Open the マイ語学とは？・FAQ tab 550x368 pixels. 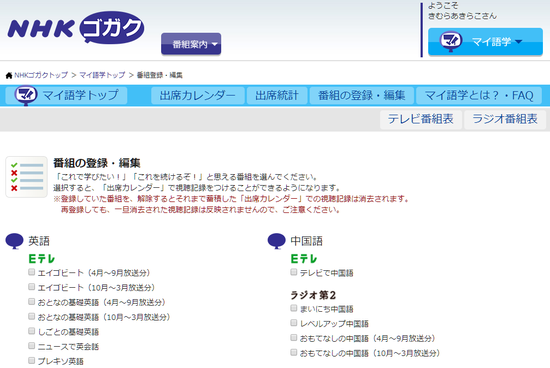click(479, 95)
